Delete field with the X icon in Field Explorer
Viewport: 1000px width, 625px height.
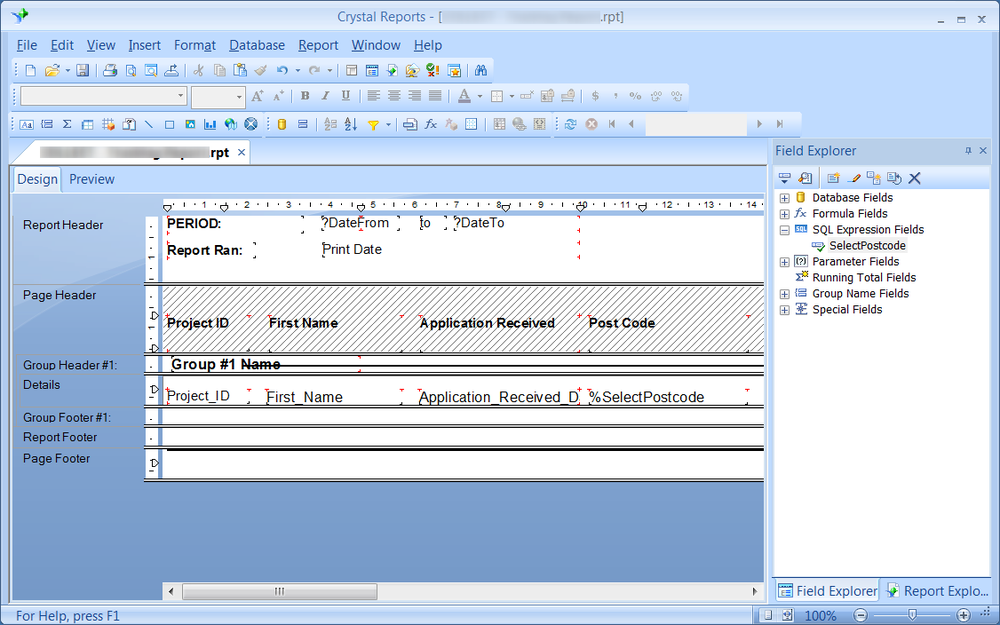(915, 179)
